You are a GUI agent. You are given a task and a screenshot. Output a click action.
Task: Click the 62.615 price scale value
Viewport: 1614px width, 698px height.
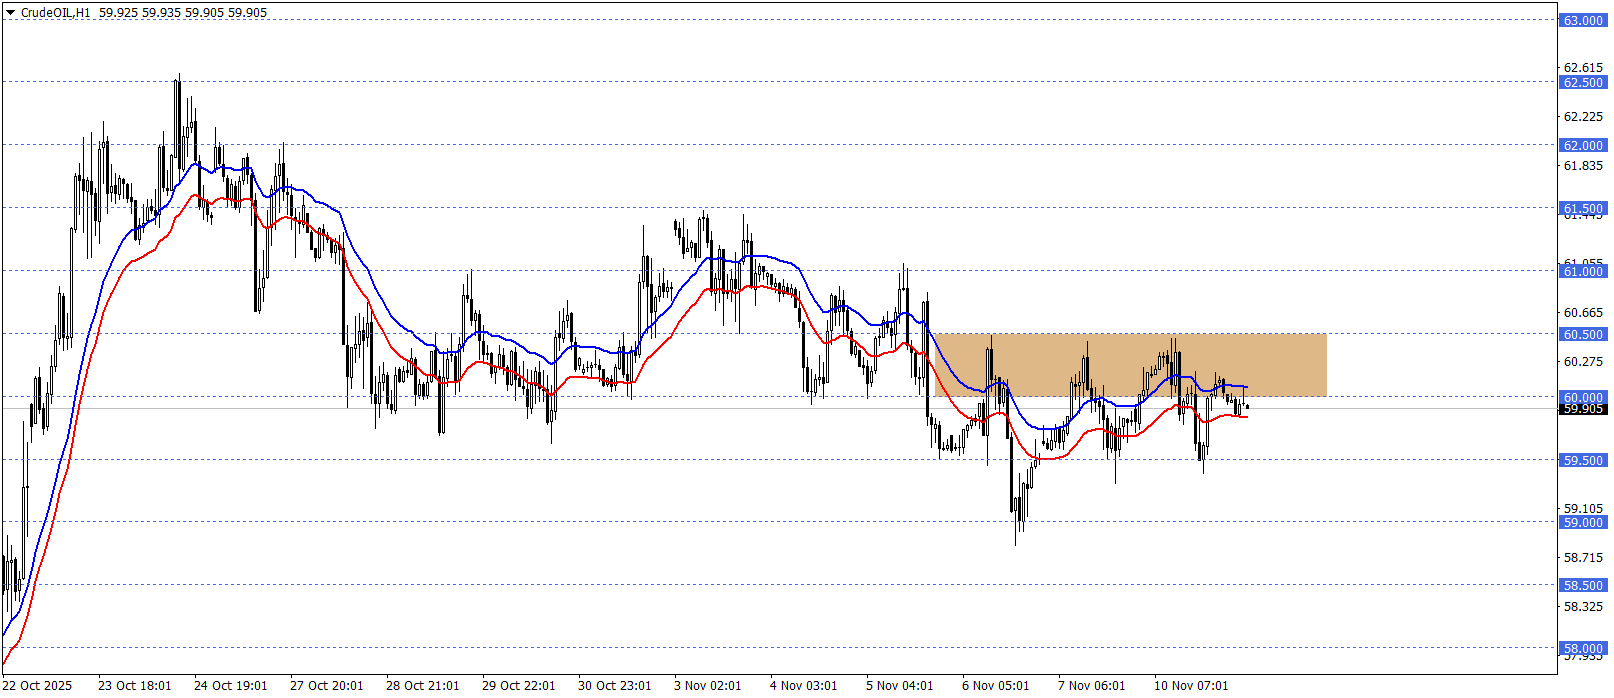click(1583, 68)
